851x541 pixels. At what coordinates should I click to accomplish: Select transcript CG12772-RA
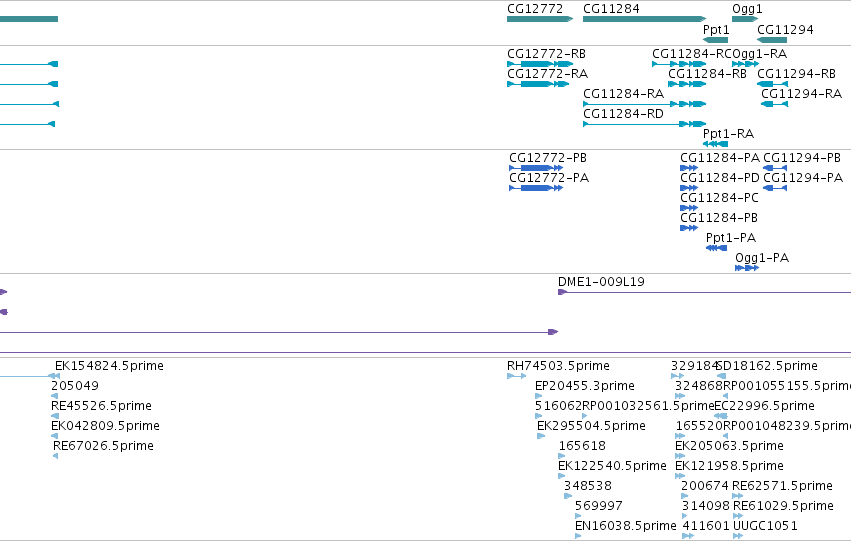click(x=538, y=84)
